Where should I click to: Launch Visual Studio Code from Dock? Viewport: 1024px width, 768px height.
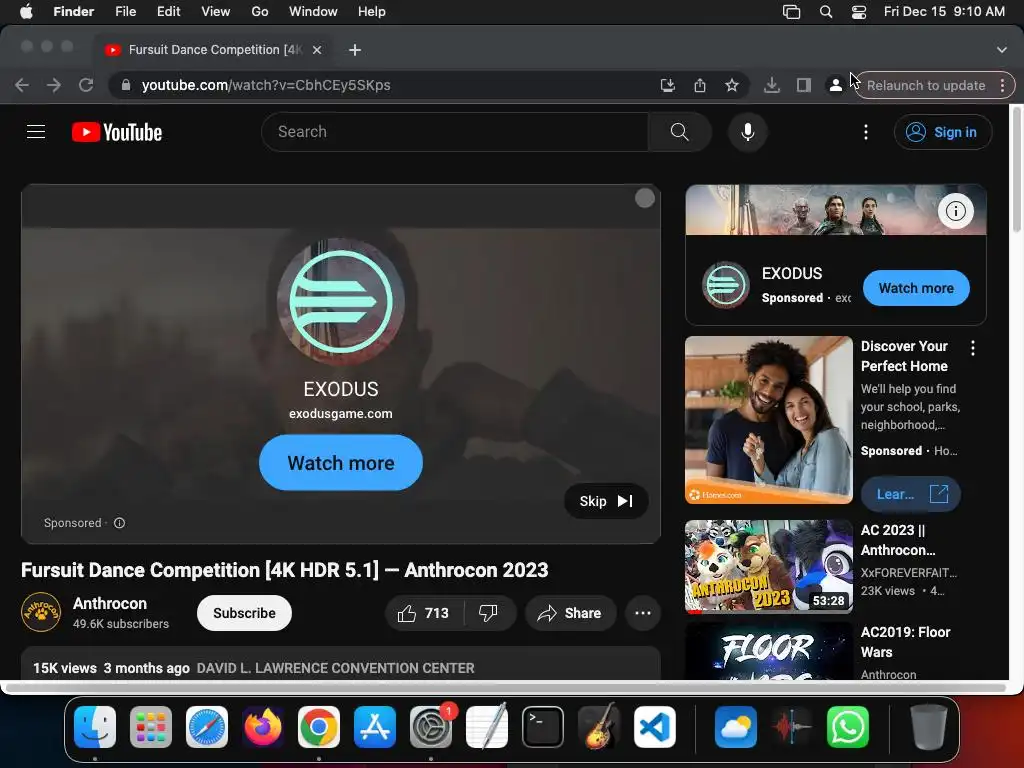[655, 727]
